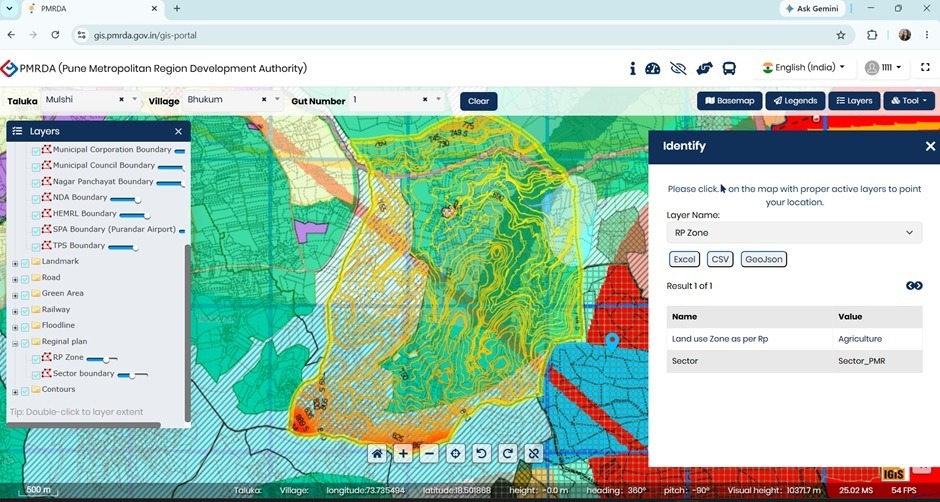Select the PMRDA browser tab
The height and width of the screenshot is (502, 940).
pyautogui.click(x=93, y=9)
